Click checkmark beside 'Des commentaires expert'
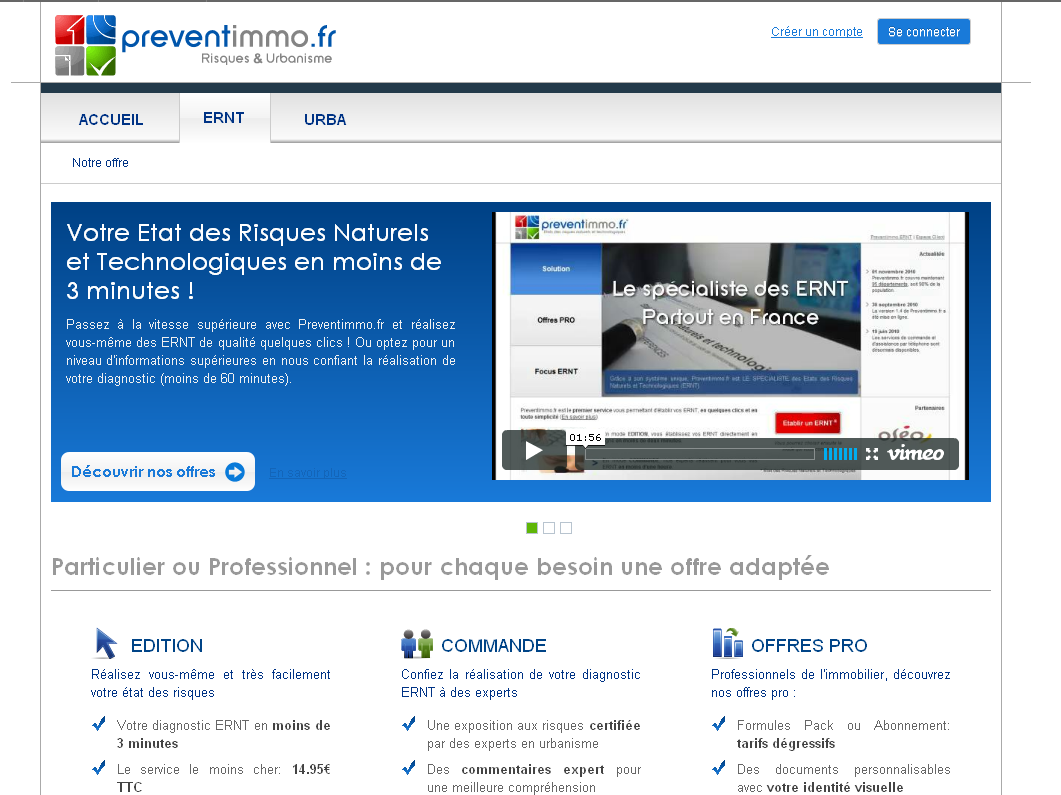Image resolution: width=1061 pixels, height=795 pixels. pos(409,768)
